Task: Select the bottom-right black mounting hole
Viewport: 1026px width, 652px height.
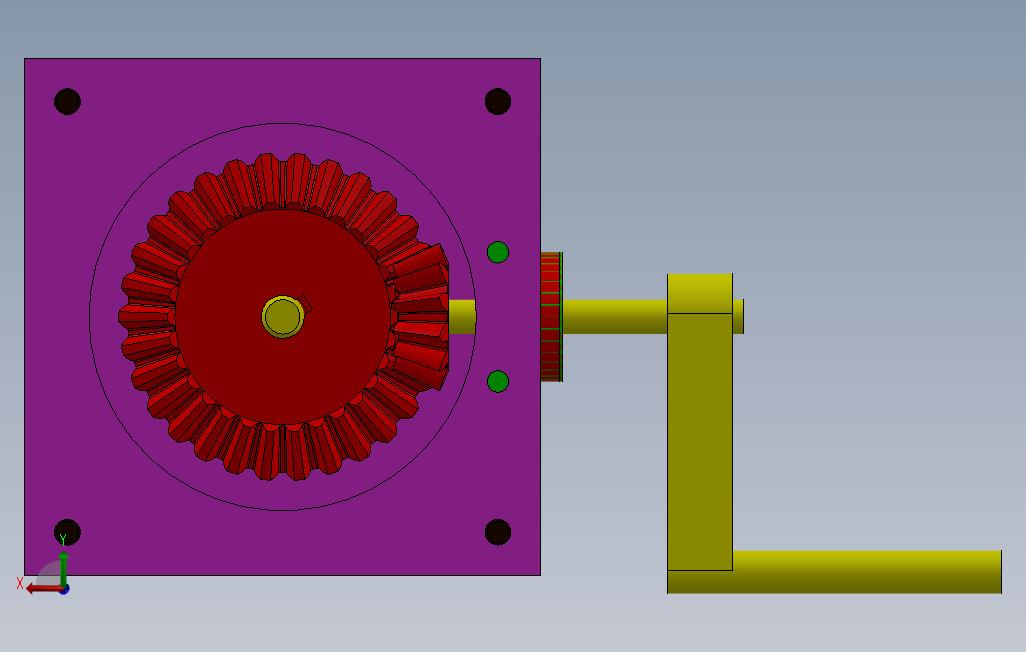Action: point(498,532)
